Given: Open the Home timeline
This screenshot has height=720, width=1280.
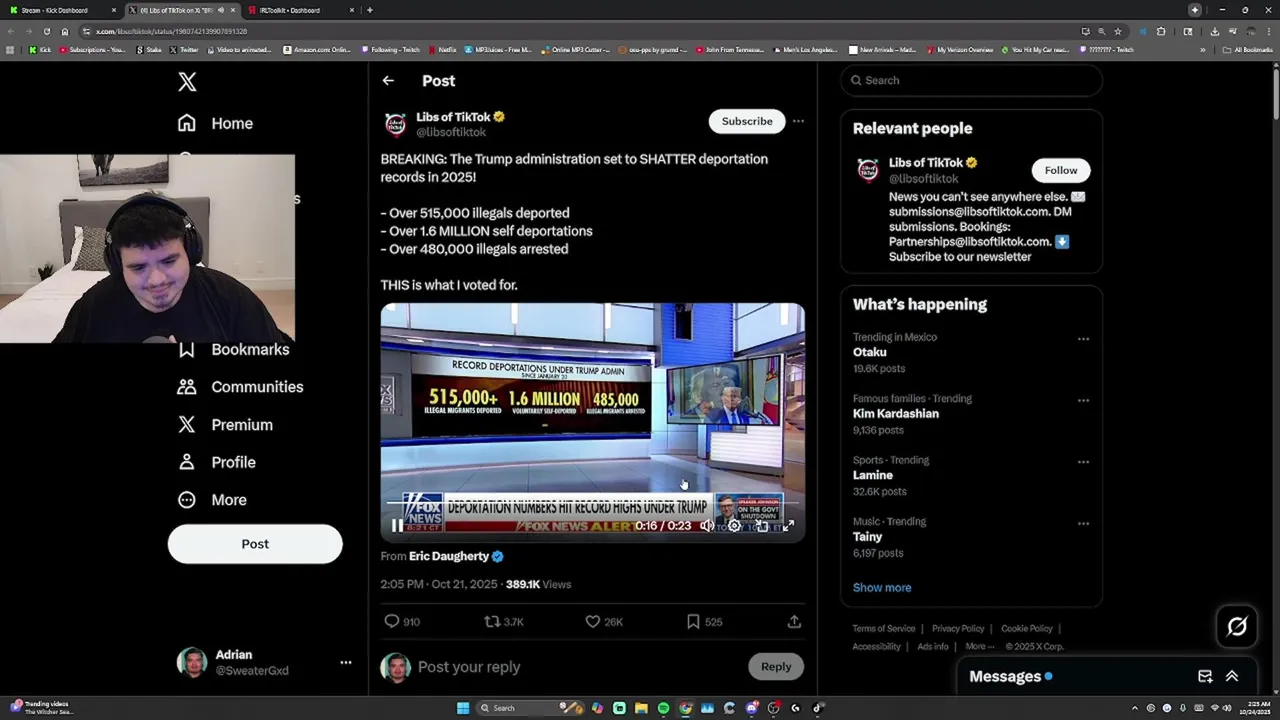Looking at the screenshot, I should pyautogui.click(x=215, y=123).
